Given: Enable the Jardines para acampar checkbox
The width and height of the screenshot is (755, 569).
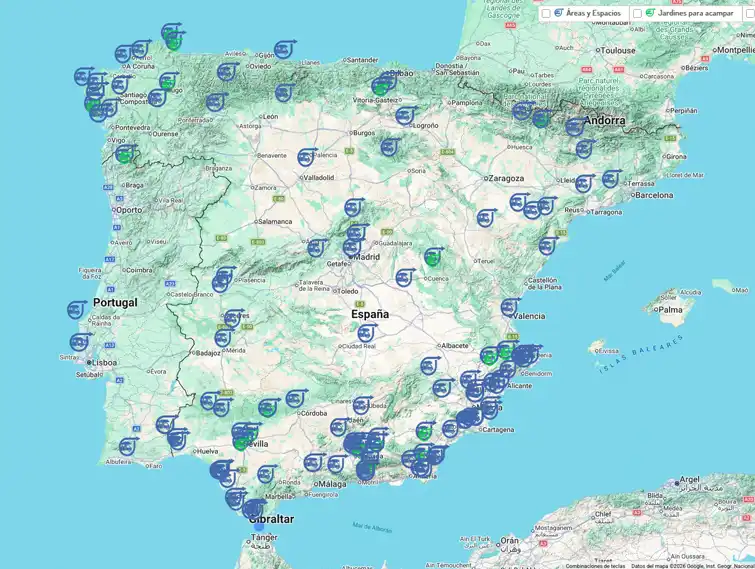Looking at the screenshot, I should coord(637,13).
